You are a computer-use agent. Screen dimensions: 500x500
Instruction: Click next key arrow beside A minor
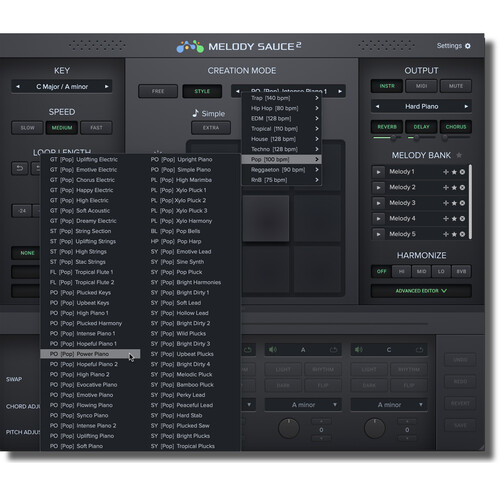point(106,87)
